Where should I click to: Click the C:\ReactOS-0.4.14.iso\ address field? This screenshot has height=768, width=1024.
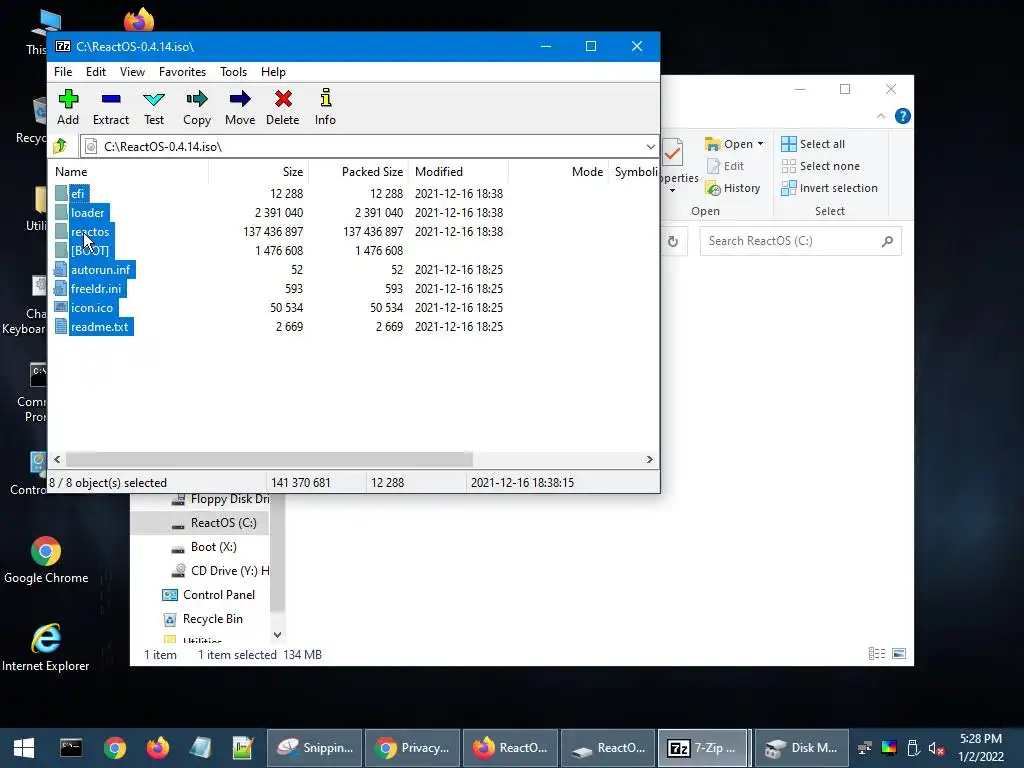click(x=369, y=146)
